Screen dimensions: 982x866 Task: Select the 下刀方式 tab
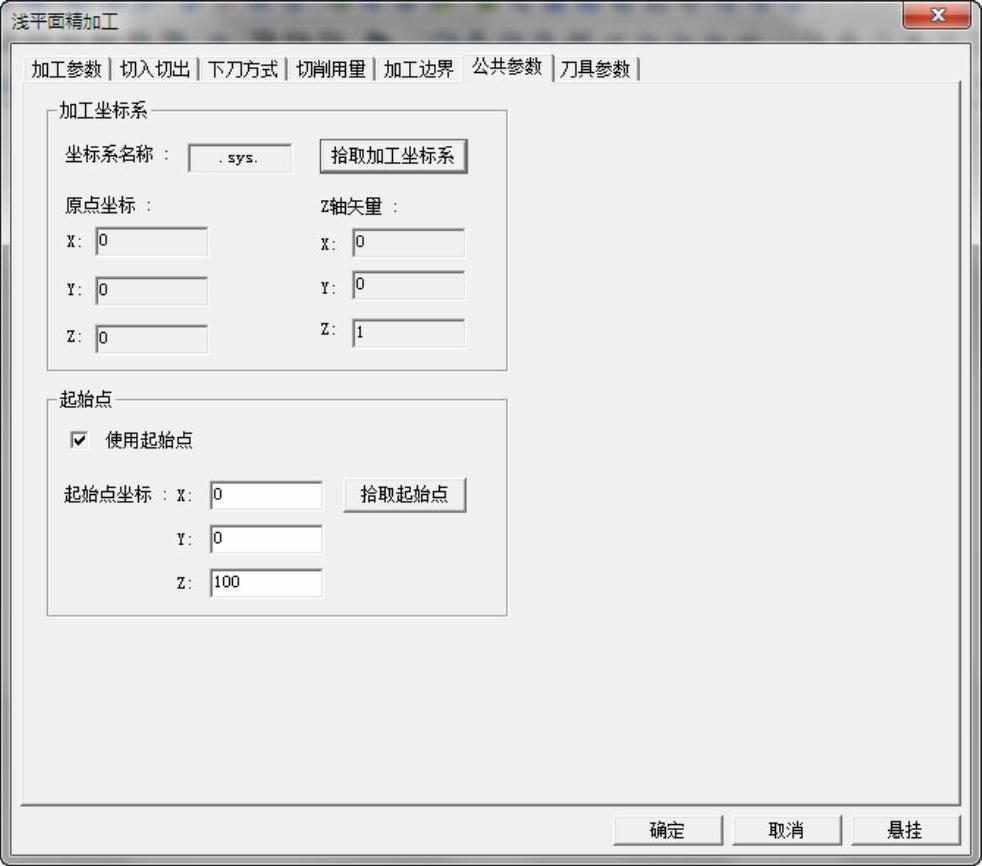[242, 69]
